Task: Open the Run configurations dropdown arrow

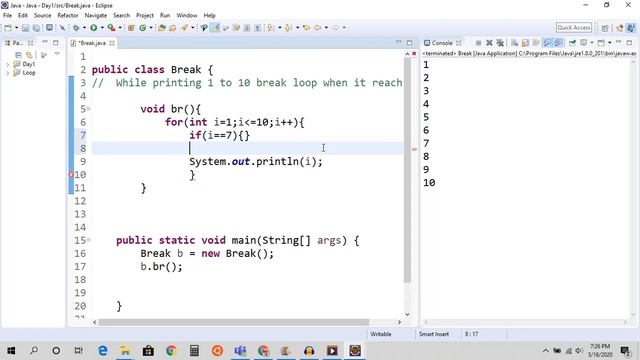Action: [x=102, y=28]
